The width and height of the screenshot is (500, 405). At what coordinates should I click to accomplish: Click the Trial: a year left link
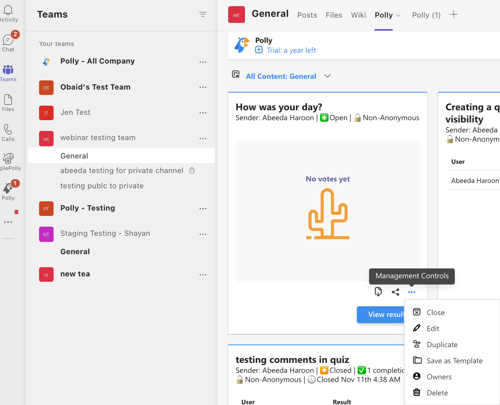click(291, 50)
